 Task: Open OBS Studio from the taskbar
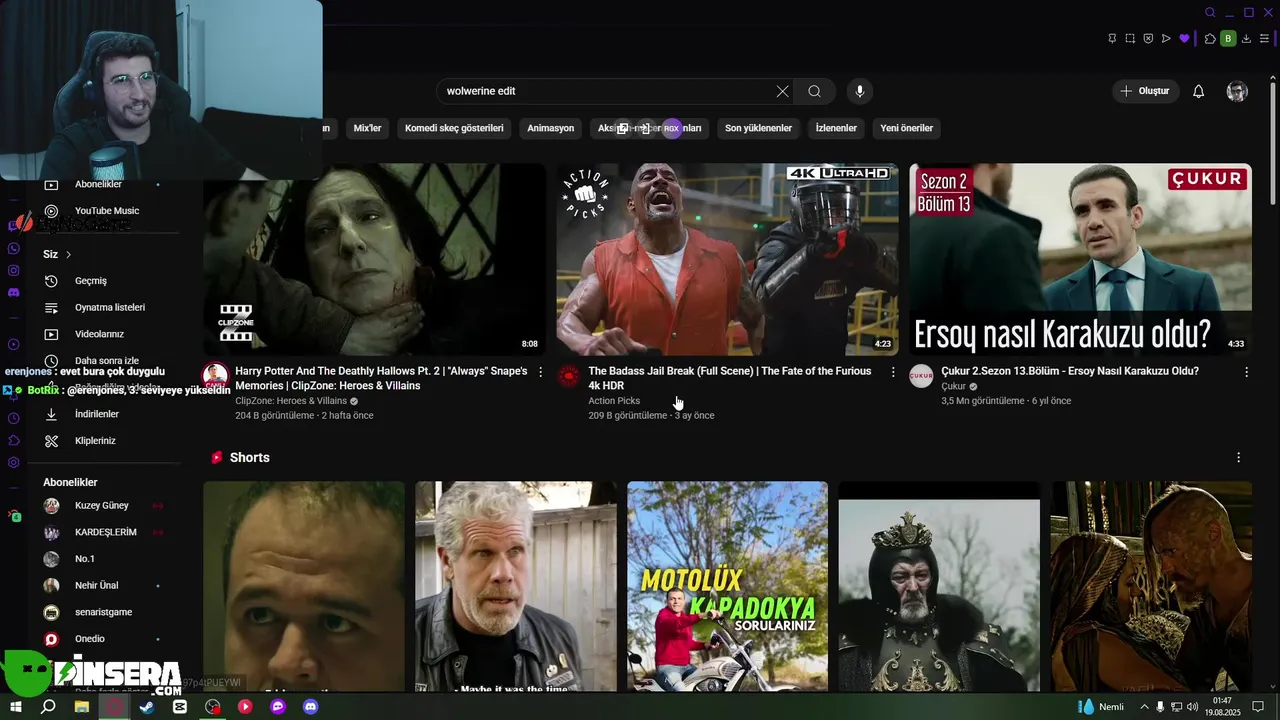212,706
